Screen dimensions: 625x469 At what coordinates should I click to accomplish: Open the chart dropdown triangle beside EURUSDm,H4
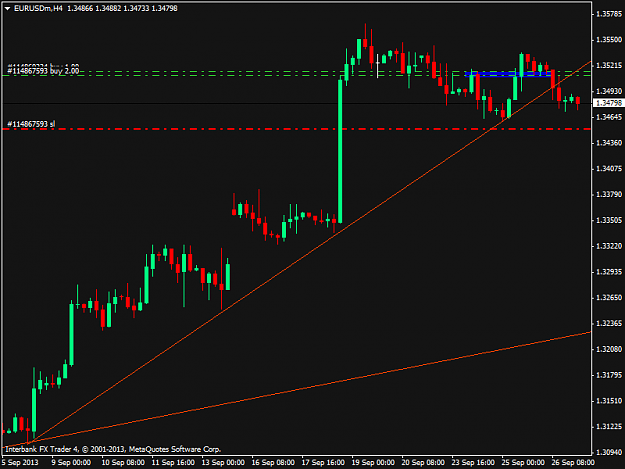tap(7, 8)
